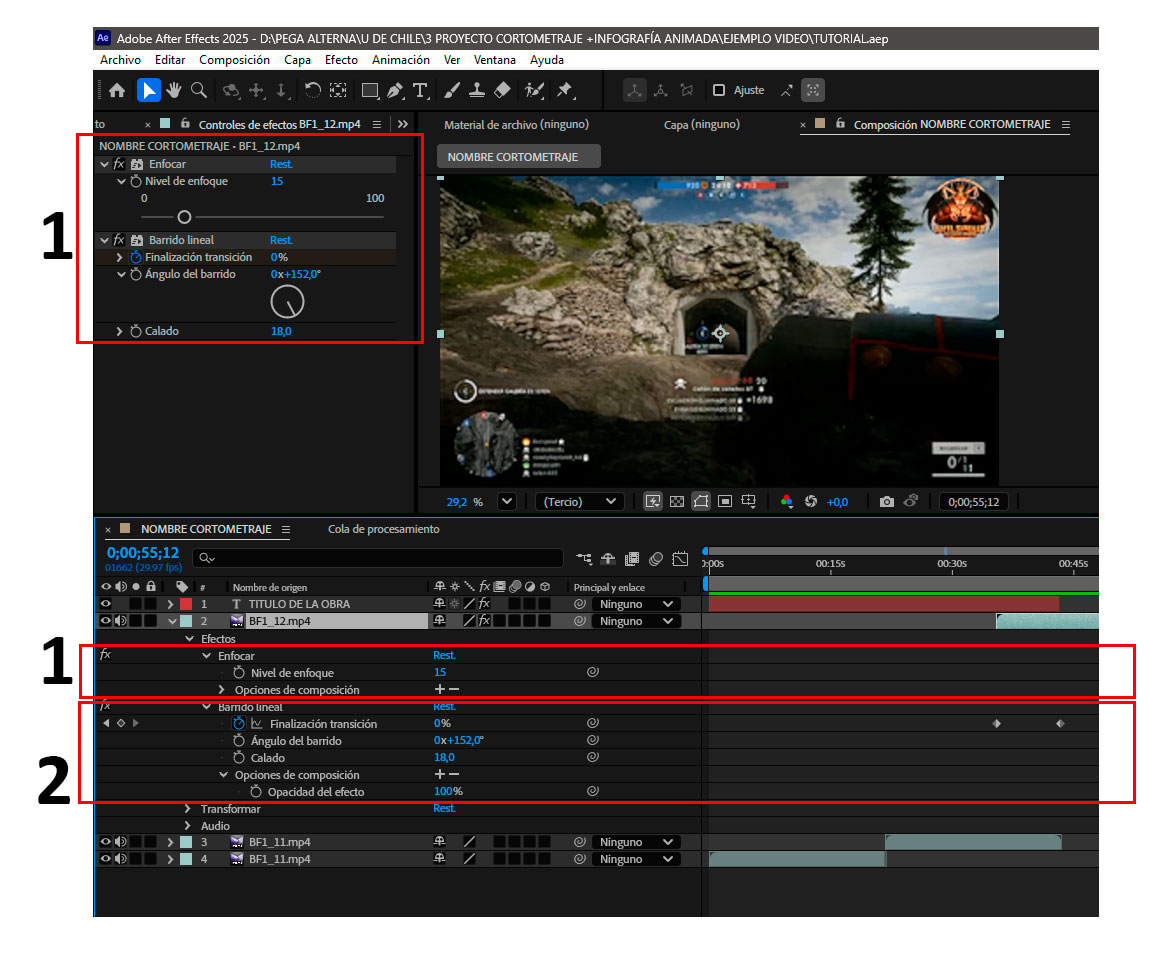The height and width of the screenshot is (959, 1150).
Task: Select the Rotation tool
Action: [312, 90]
